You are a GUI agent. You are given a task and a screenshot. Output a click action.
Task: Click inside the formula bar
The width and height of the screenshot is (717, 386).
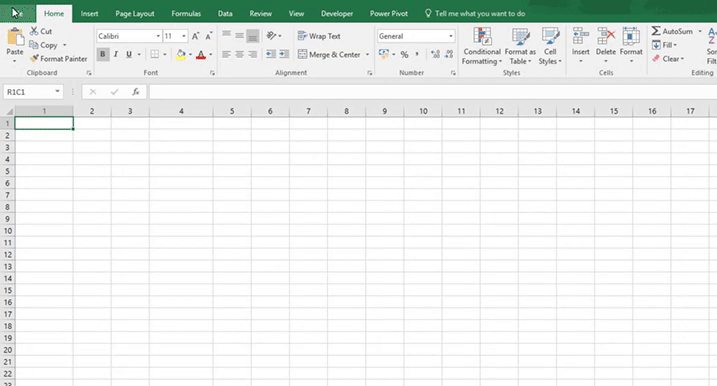(432, 92)
